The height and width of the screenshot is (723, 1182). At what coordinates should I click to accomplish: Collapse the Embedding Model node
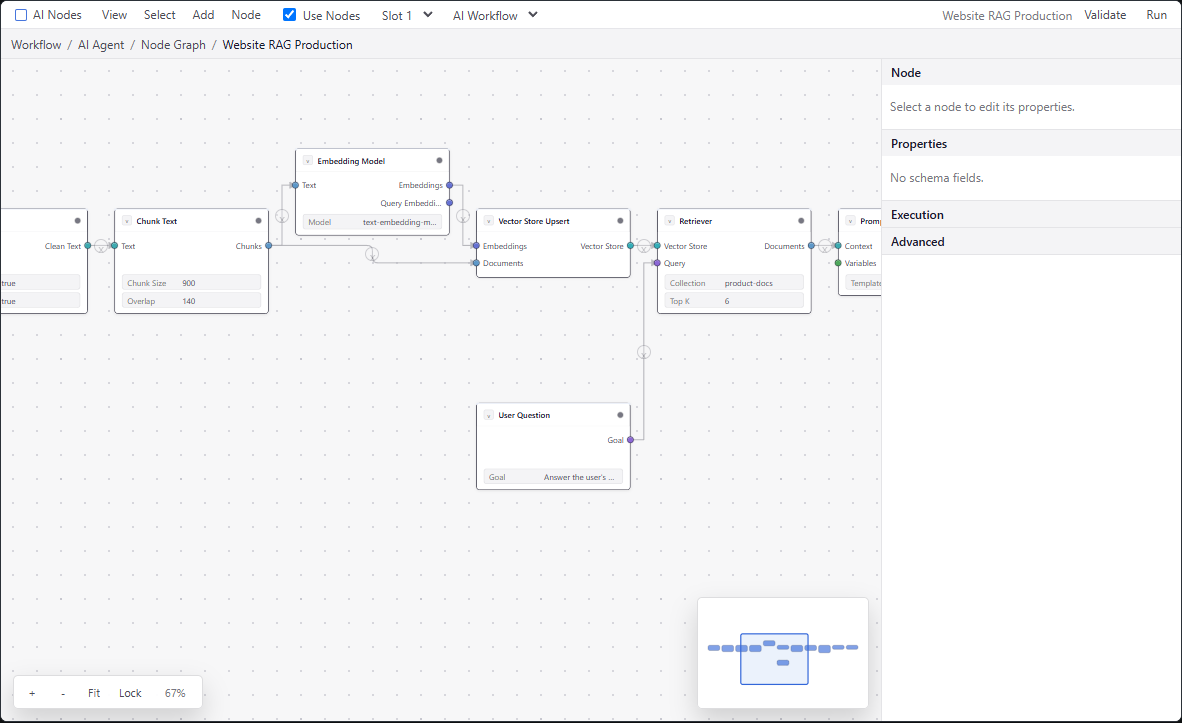click(x=308, y=161)
